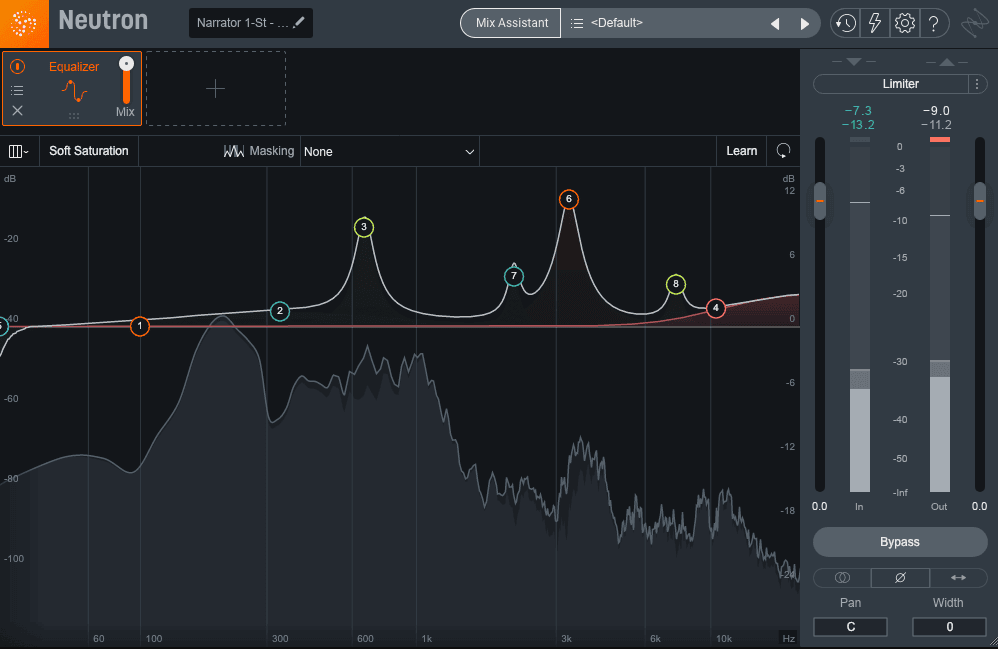This screenshot has width=998, height=649.
Task: Toggle the swap channels arrows icon
Action: point(959,578)
